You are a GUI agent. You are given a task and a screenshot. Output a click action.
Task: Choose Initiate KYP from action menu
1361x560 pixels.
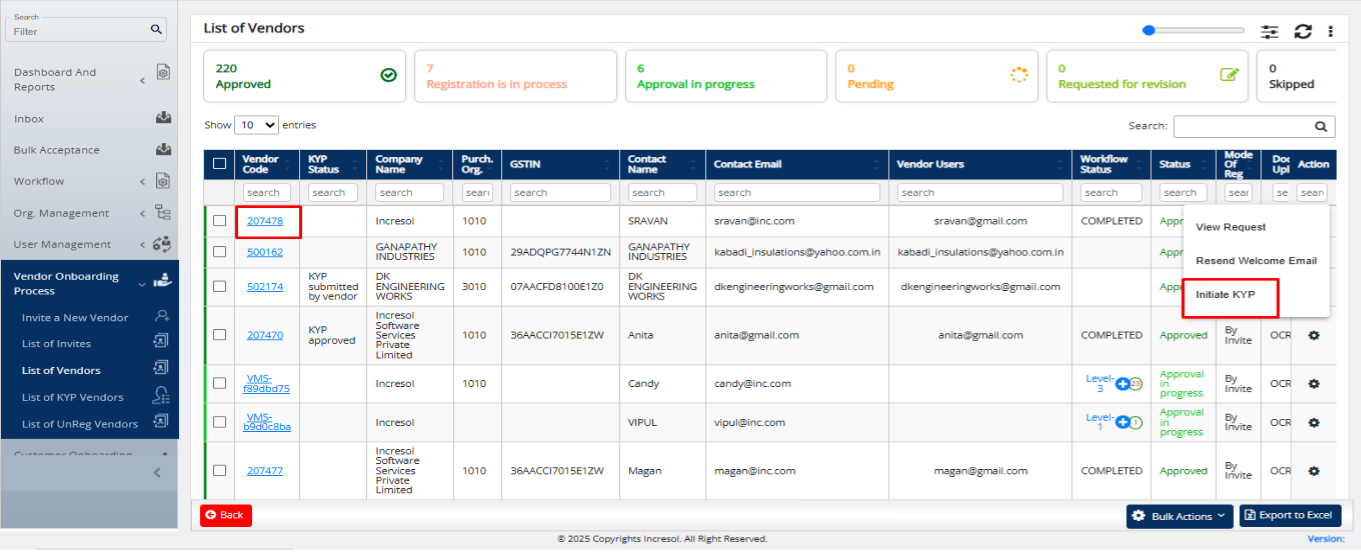coord(1225,295)
